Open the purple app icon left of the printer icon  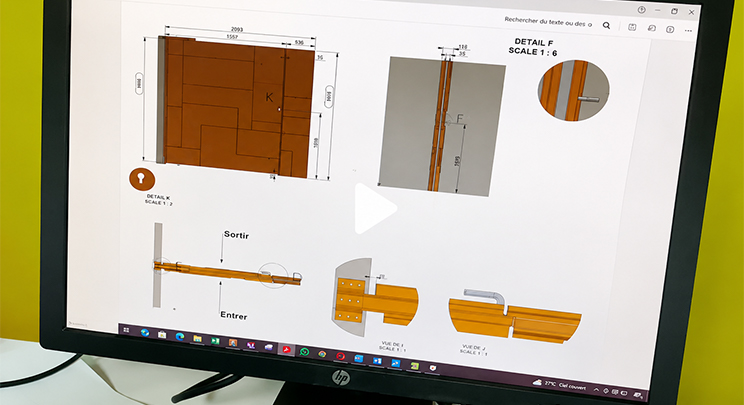[251, 345]
